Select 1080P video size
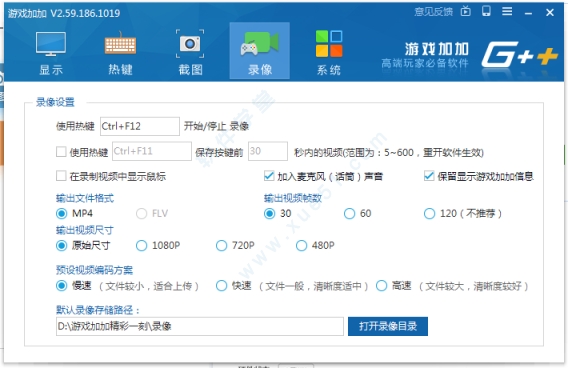 141,246
